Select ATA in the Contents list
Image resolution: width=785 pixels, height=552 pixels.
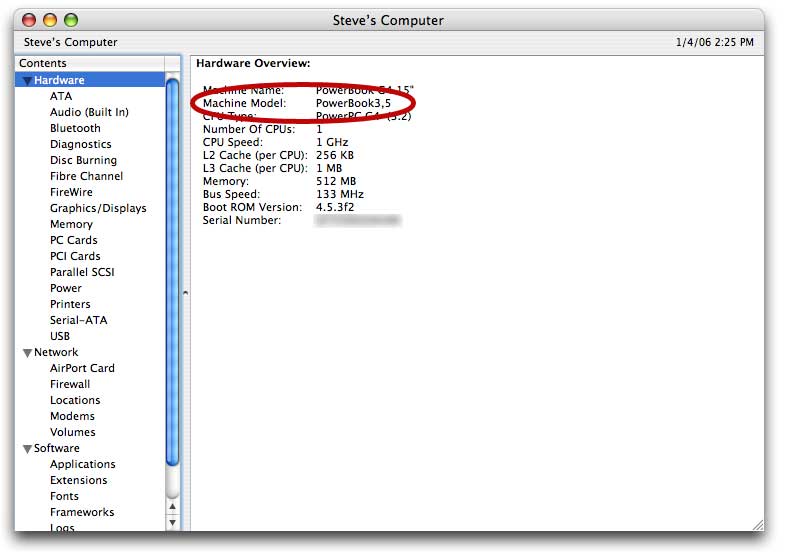(x=61, y=96)
